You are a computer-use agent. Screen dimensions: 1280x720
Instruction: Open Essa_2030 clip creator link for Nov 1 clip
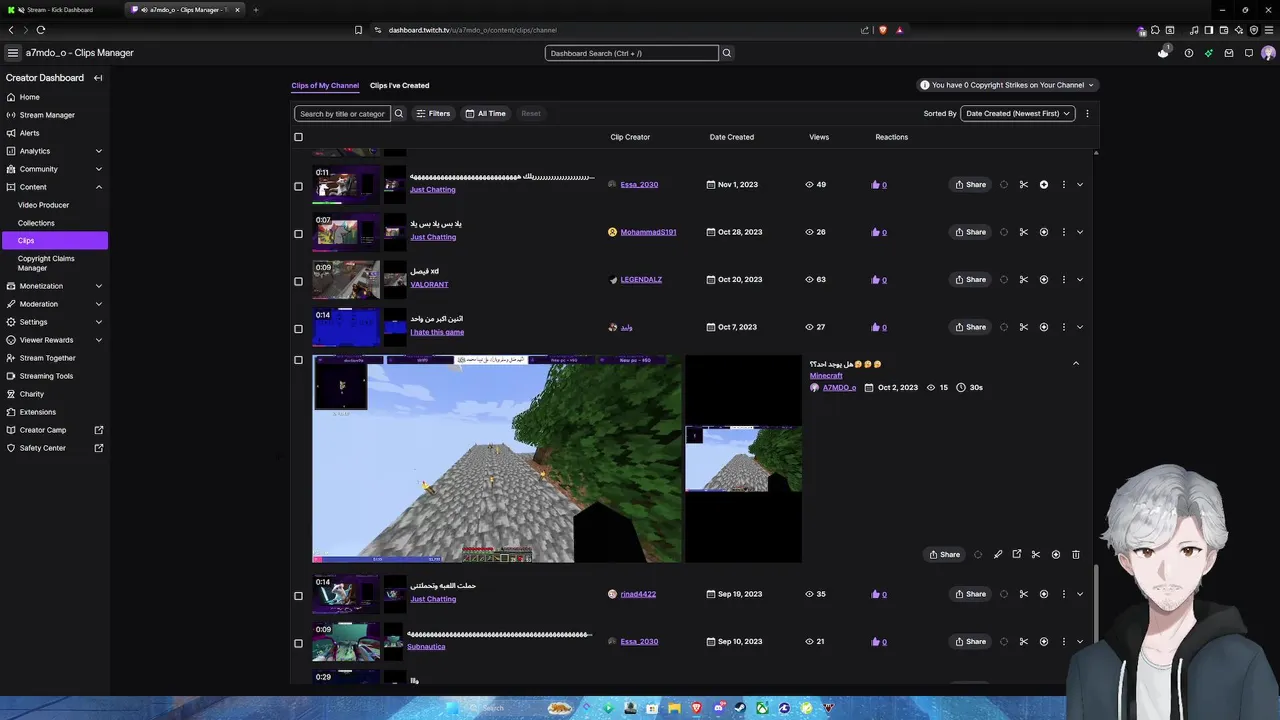639,185
